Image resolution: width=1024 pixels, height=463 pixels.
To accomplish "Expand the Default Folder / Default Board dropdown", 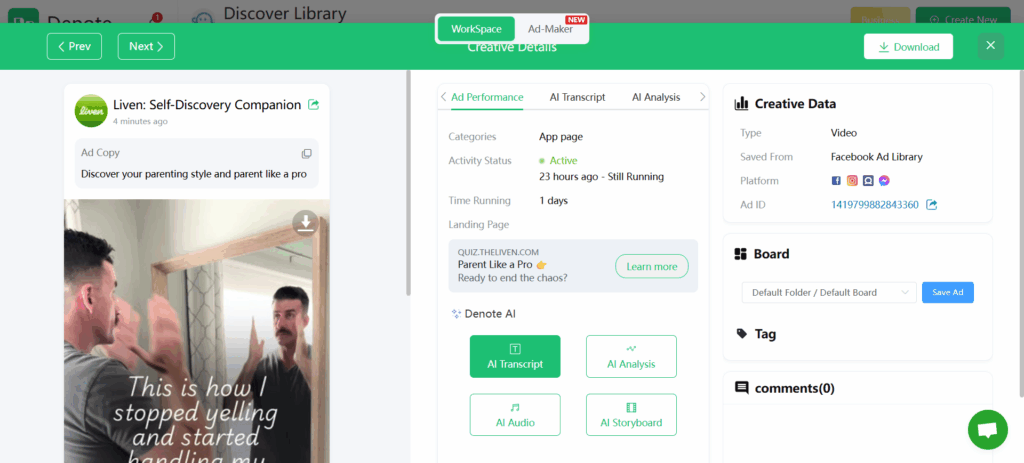I will tap(828, 292).
